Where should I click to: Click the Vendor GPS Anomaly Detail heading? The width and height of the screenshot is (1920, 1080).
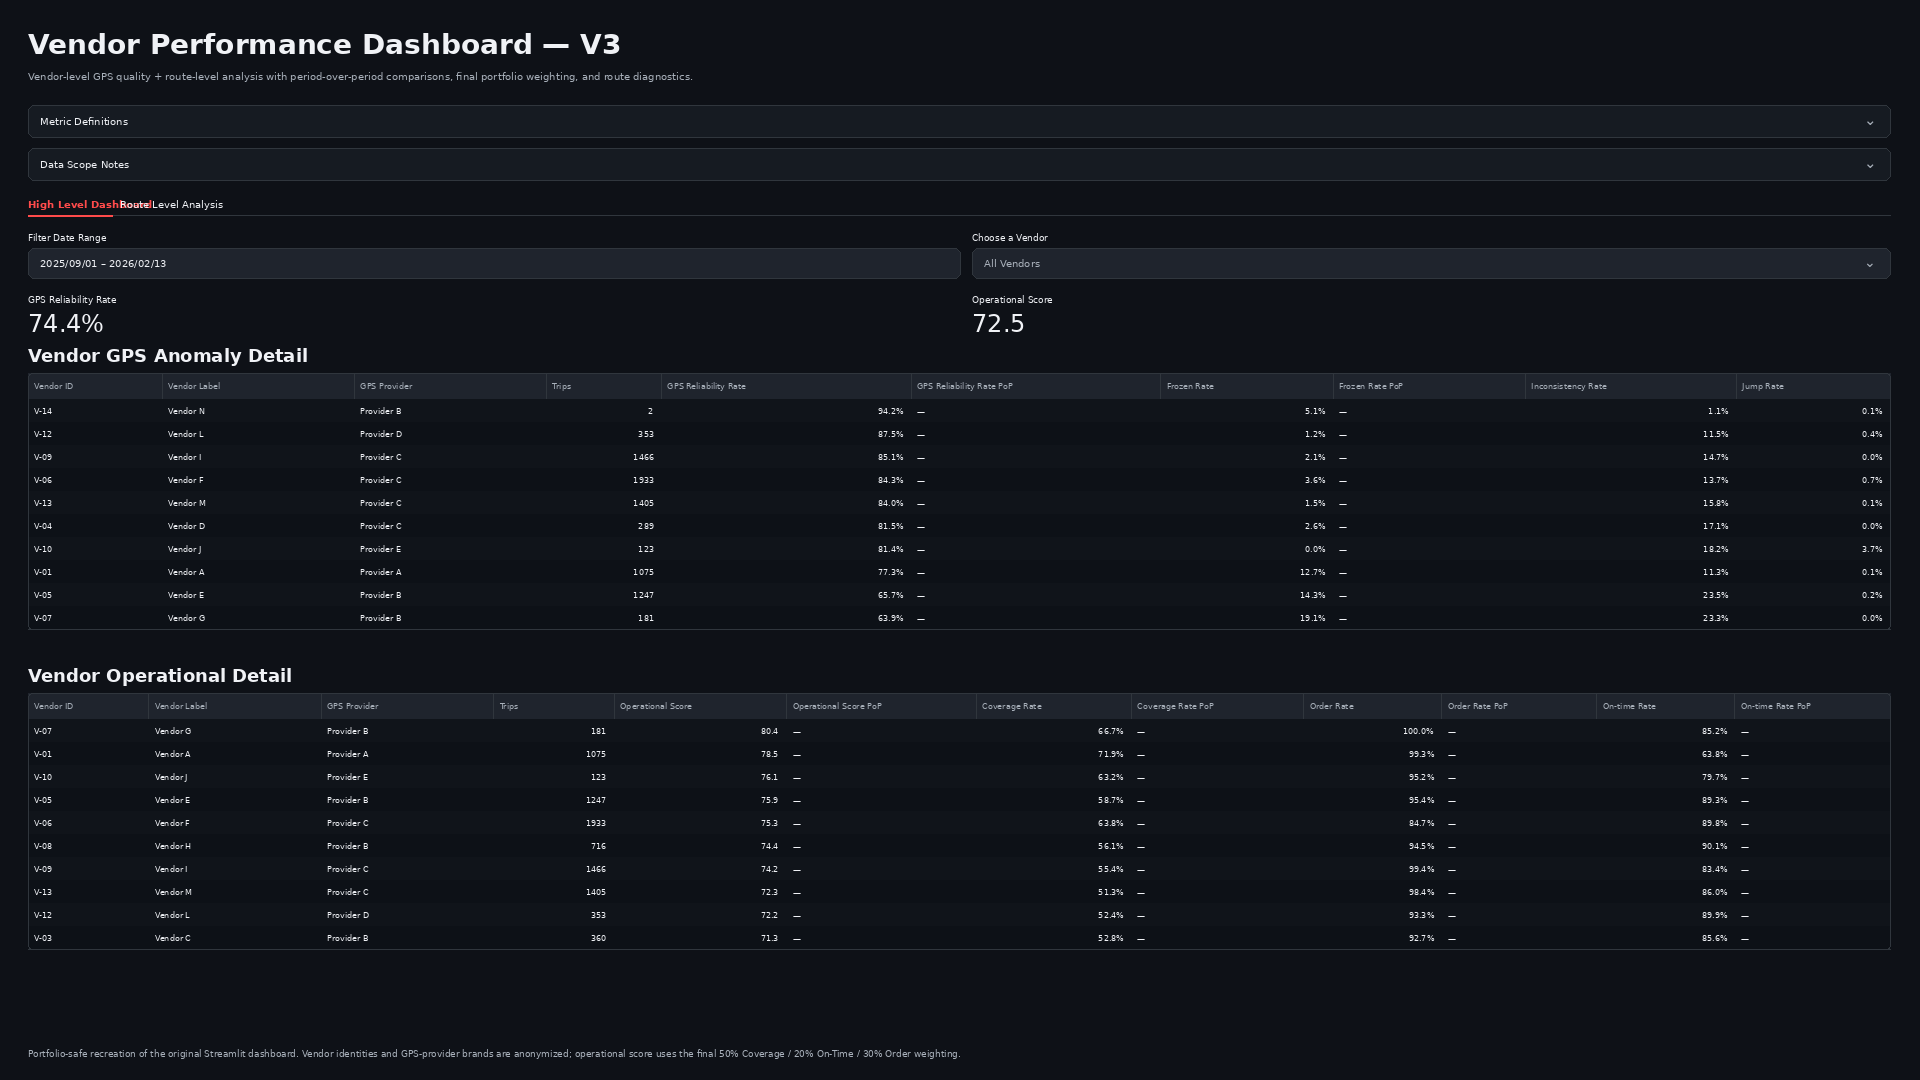[x=168, y=356]
